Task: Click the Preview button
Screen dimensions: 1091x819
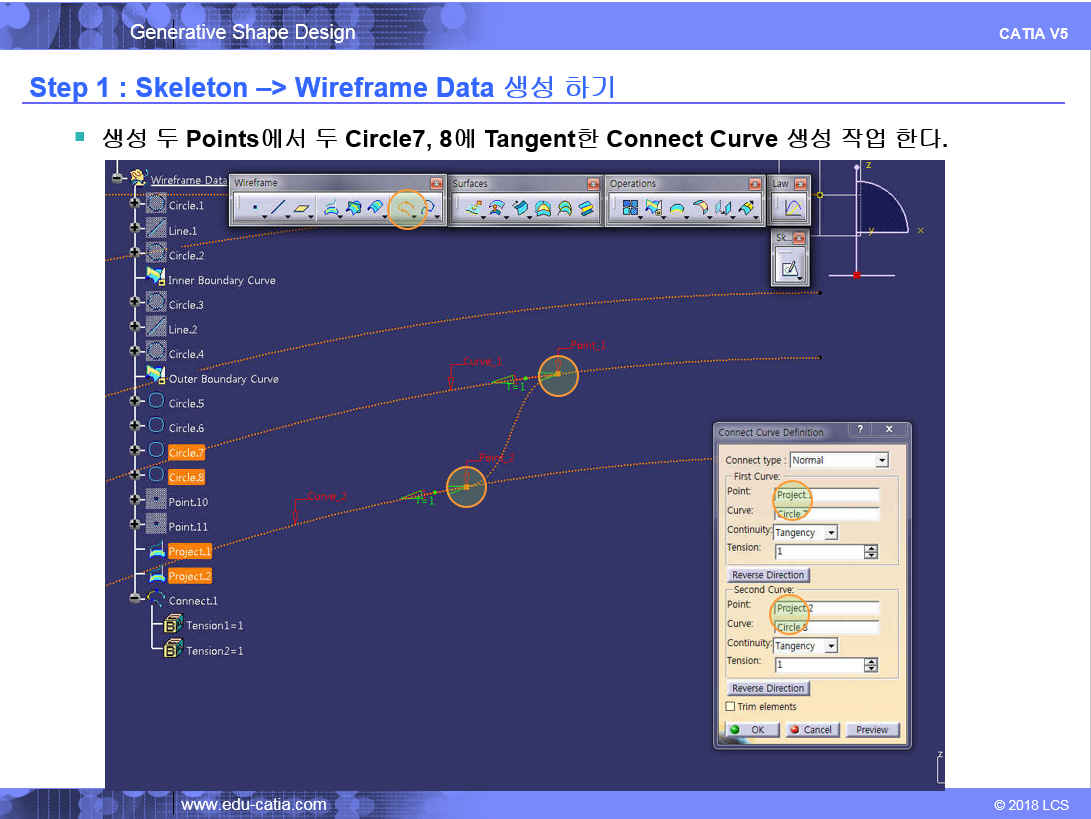Action: [872, 730]
